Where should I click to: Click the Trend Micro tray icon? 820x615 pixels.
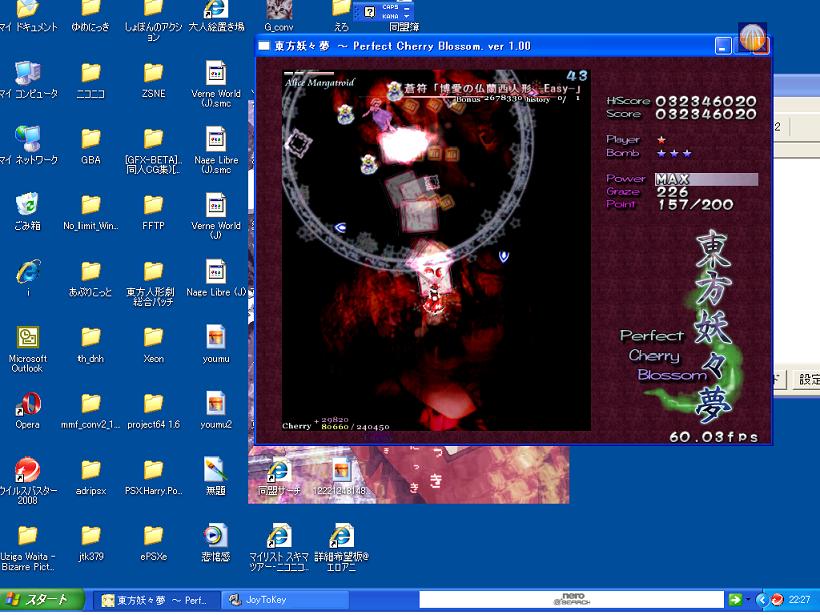point(777,599)
